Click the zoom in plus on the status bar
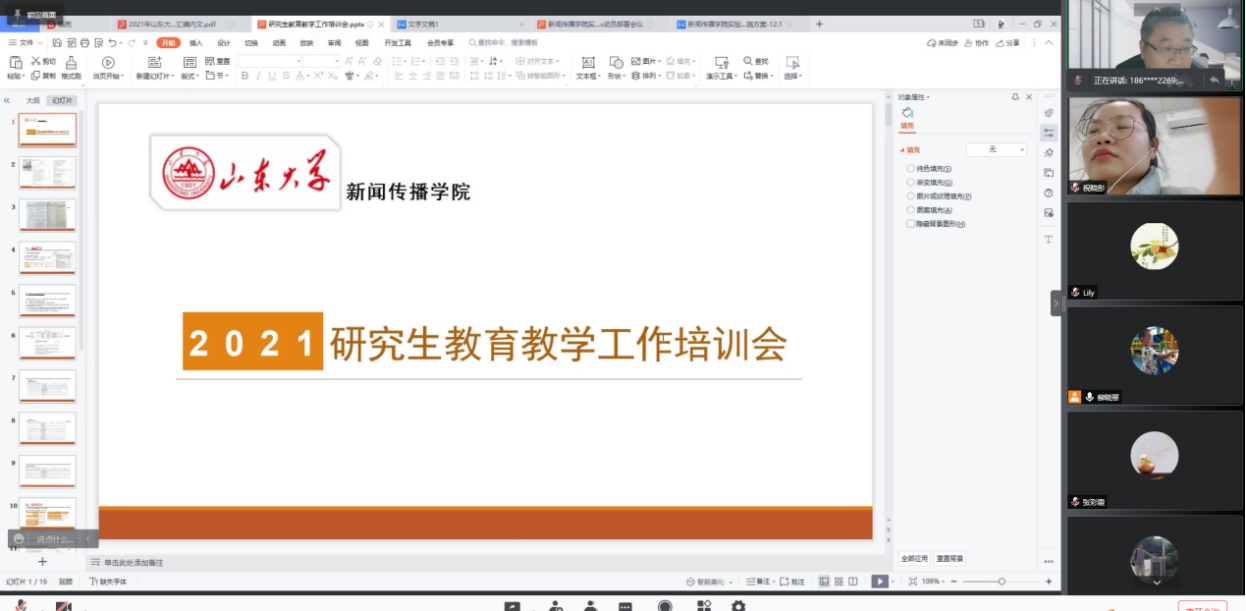 point(1048,581)
